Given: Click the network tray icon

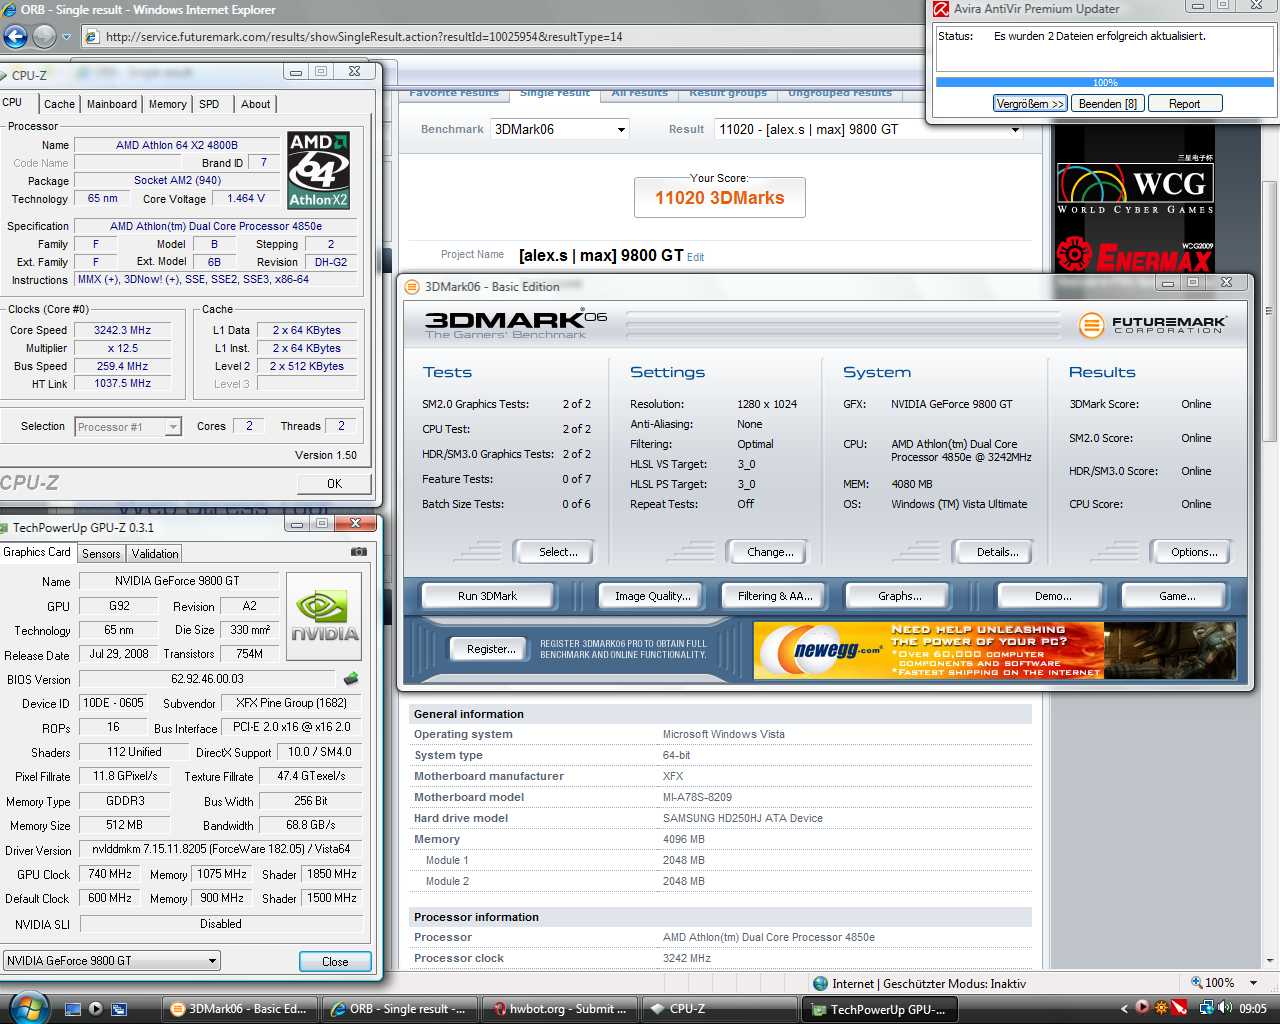Looking at the screenshot, I should click(1207, 1008).
